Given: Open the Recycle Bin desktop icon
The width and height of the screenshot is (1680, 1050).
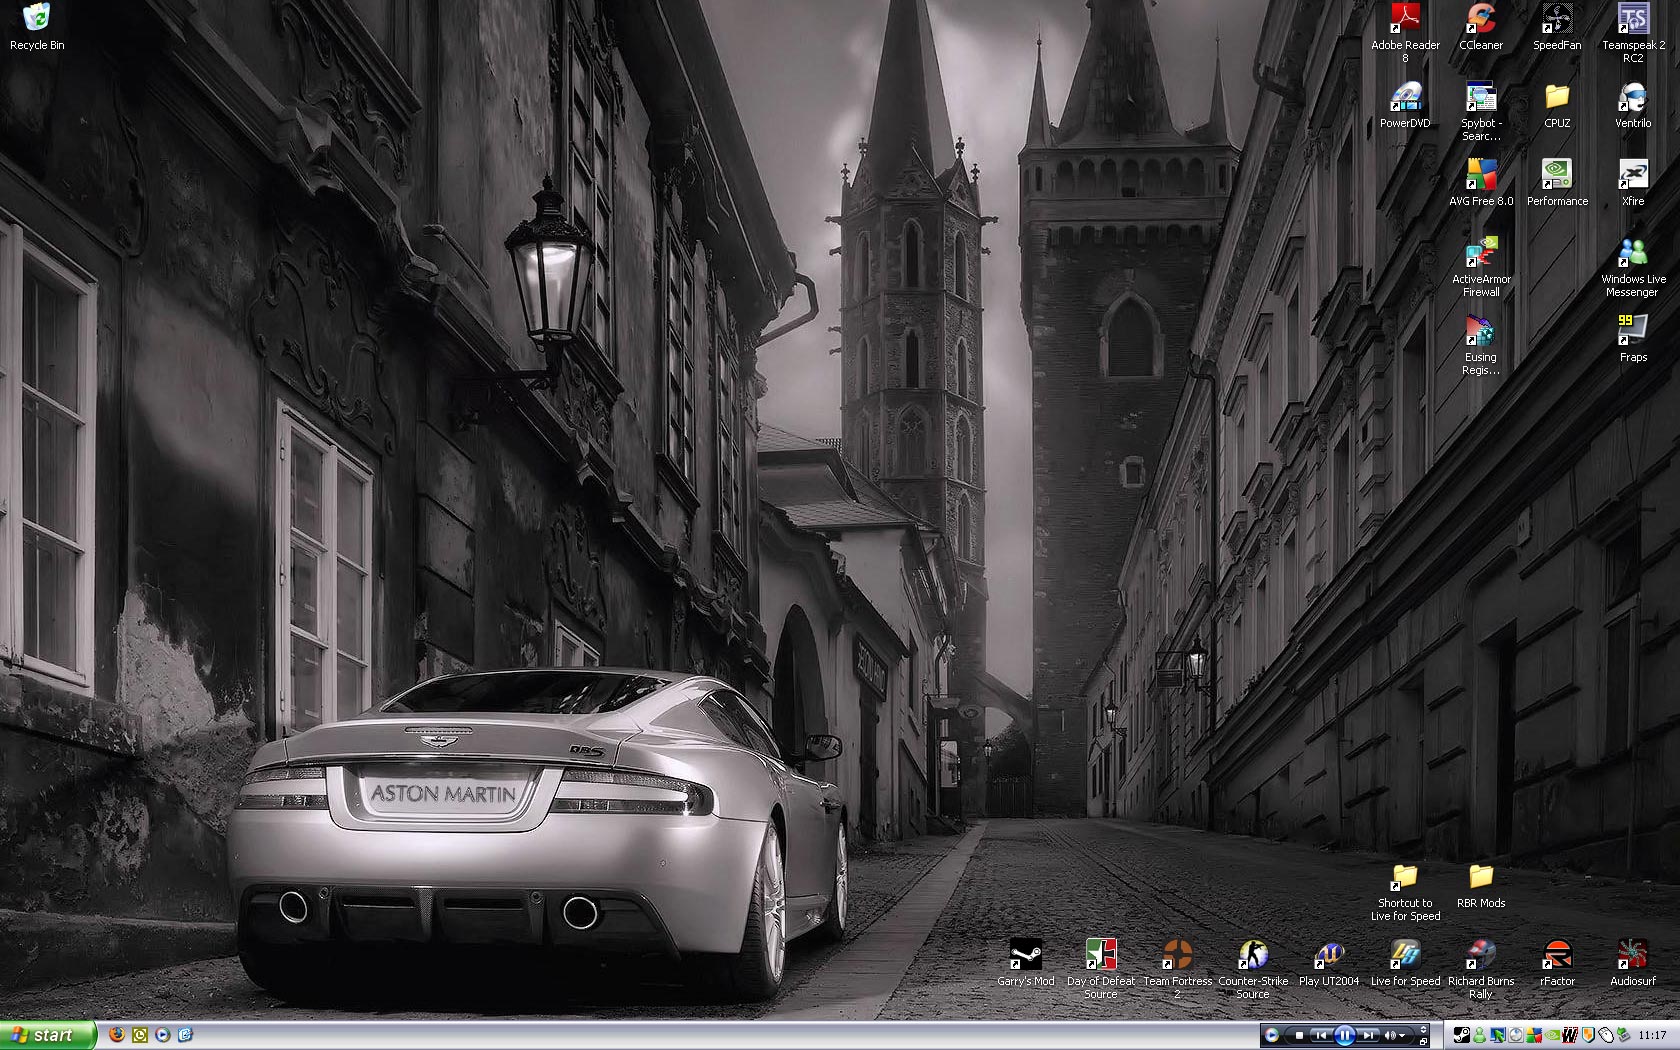Looking at the screenshot, I should click(37, 27).
